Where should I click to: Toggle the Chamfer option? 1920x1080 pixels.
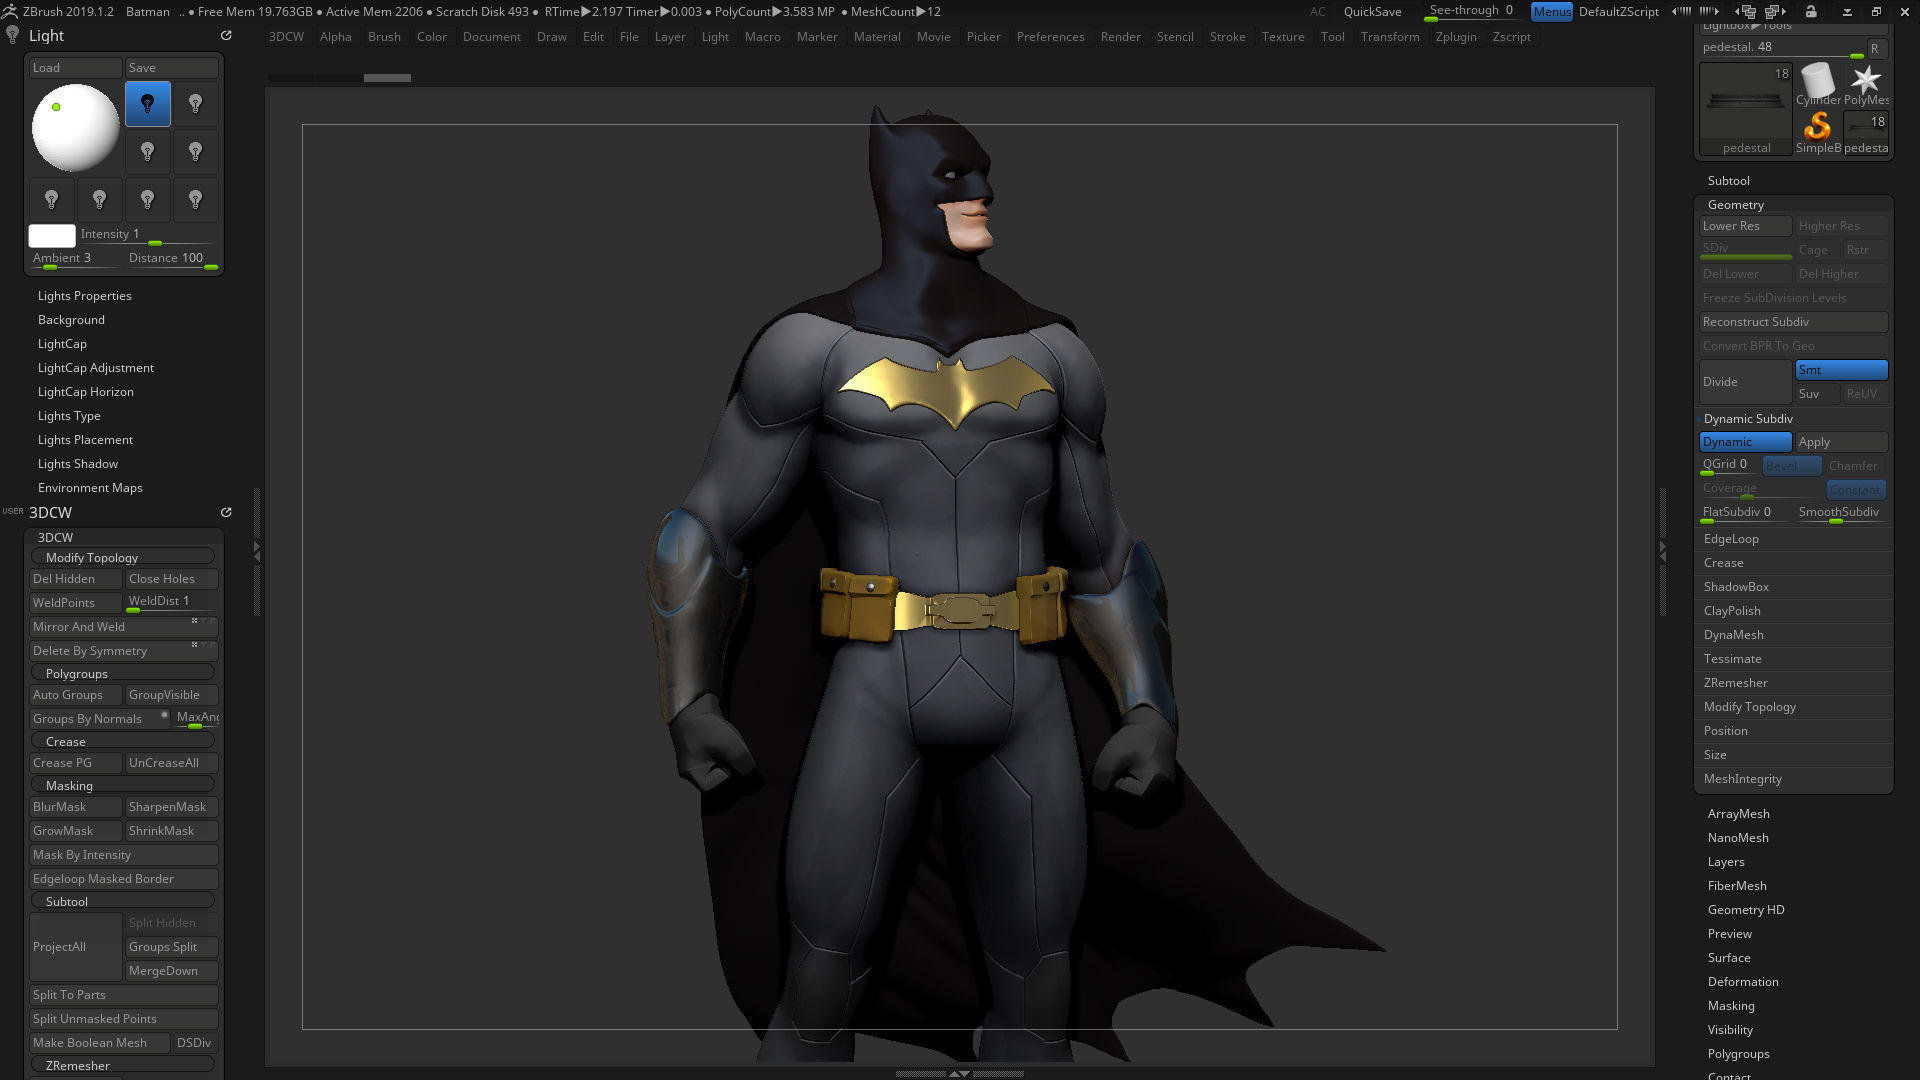pos(1854,466)
